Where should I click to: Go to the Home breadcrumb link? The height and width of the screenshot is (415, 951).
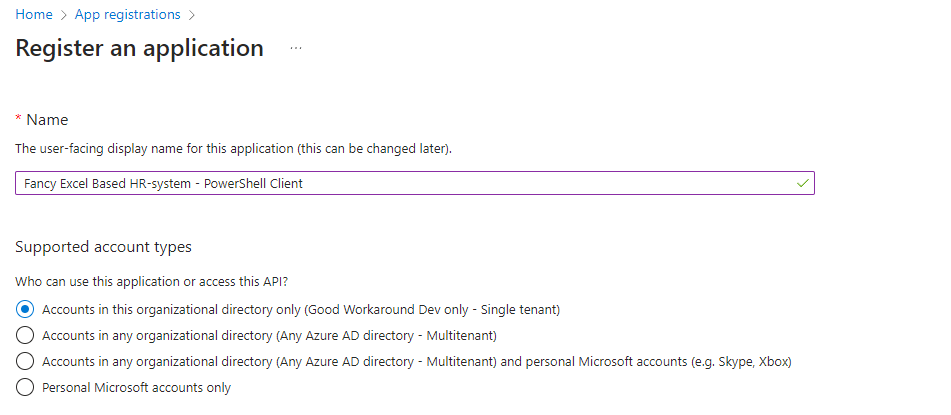click(x=33, y=15)
